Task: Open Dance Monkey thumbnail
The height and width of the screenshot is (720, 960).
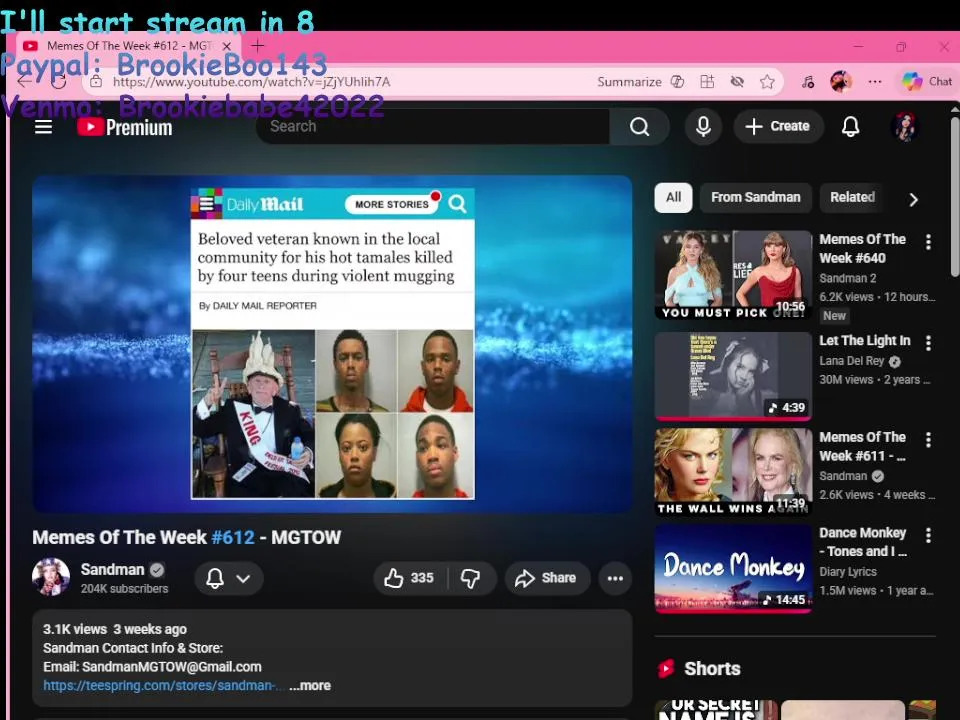Action: pyautogui.click(x=733, y=569)
